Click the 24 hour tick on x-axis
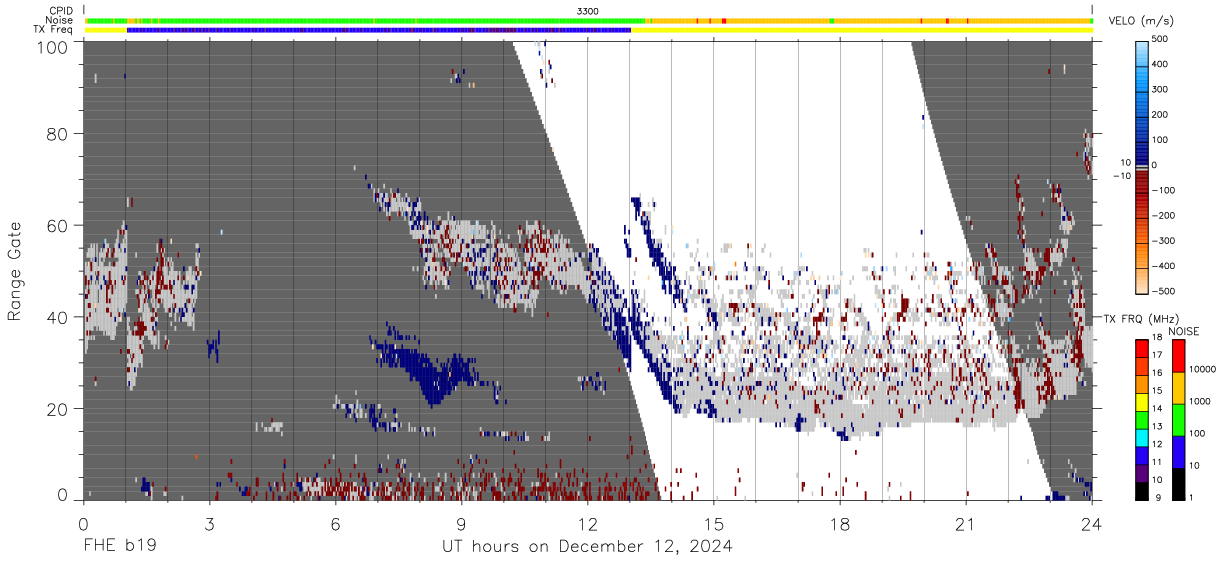 (x=1092, y=522)
